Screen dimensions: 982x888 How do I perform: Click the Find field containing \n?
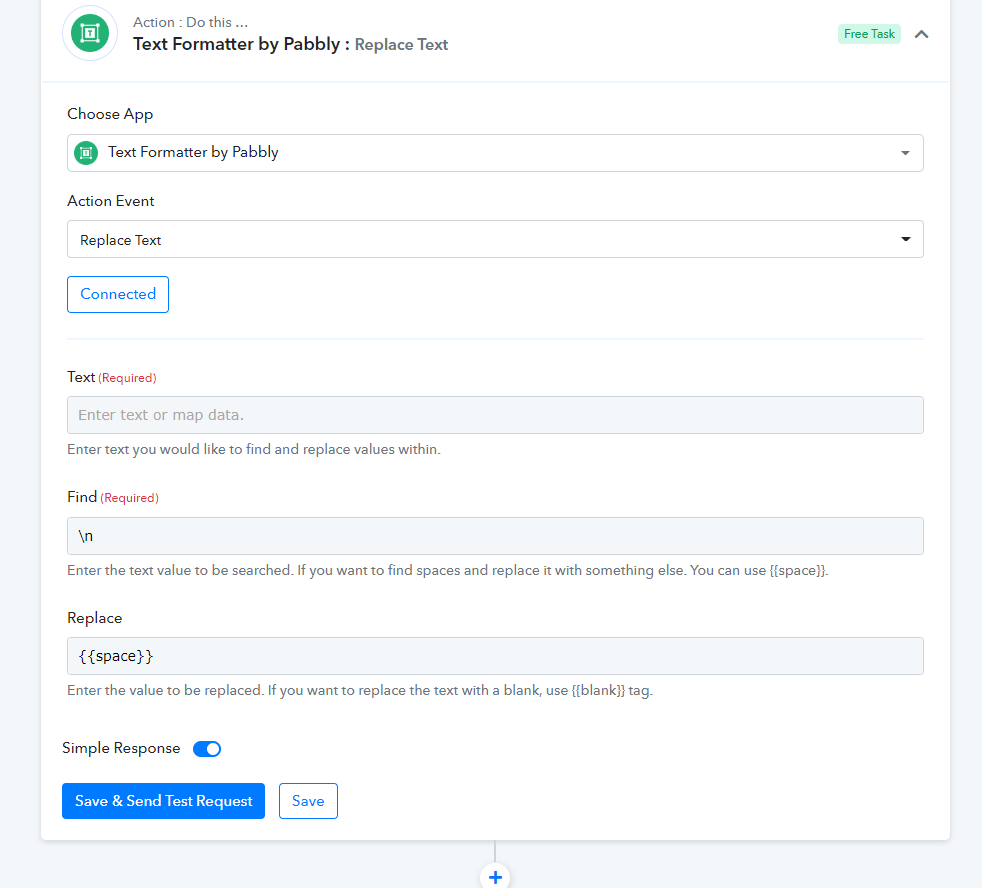[495, 536]
